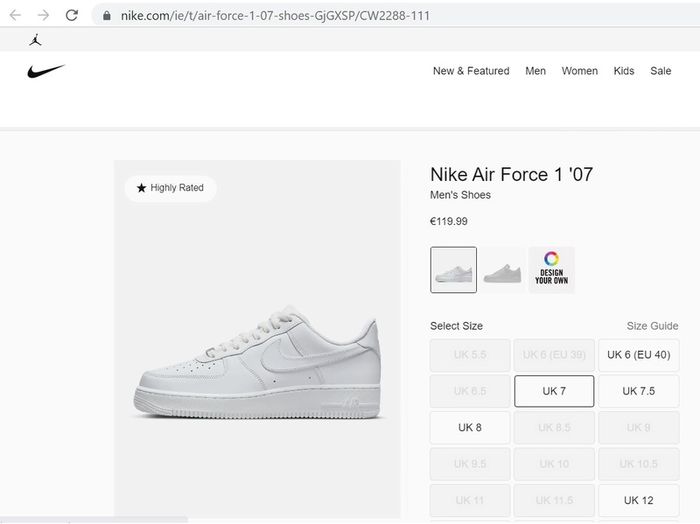Click the padlock site security icon
The width and height of the screenshot is (700, 524).
pyautogui.click(x=107, y=16)
